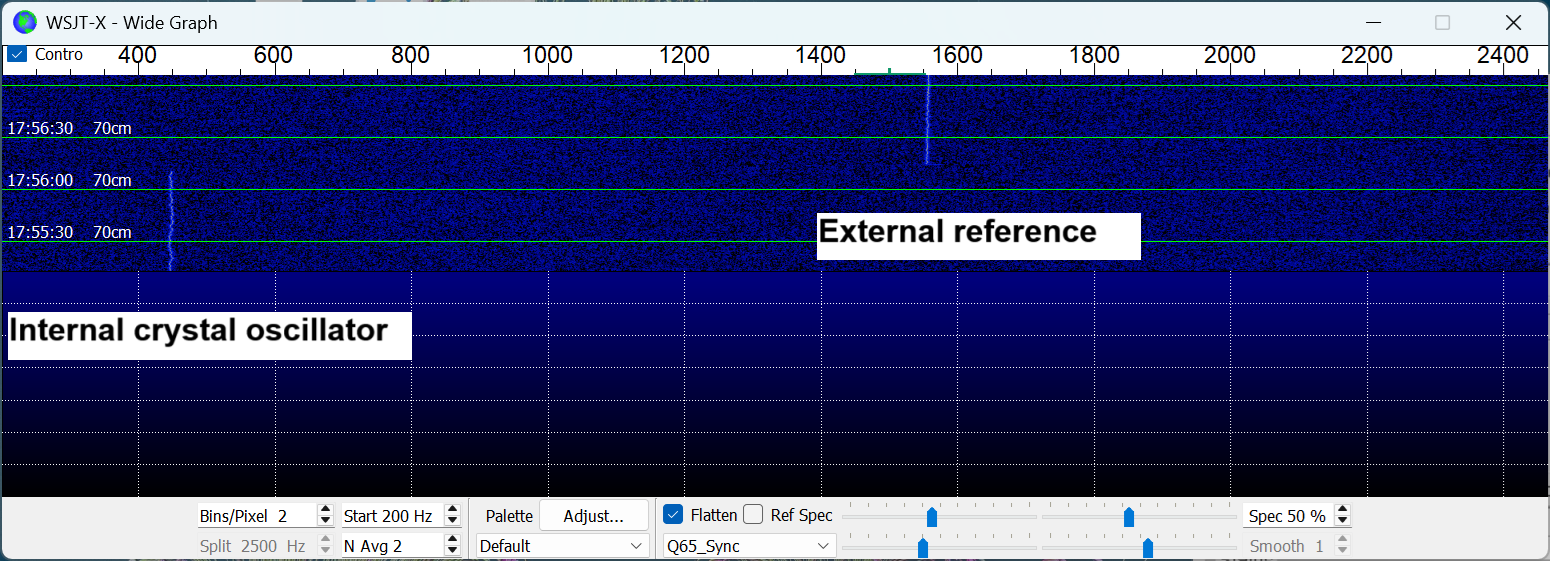Raise Start 200 Hz with up arrow
The height and width of the screenshot is (564, 1550).
click(452, 510)
